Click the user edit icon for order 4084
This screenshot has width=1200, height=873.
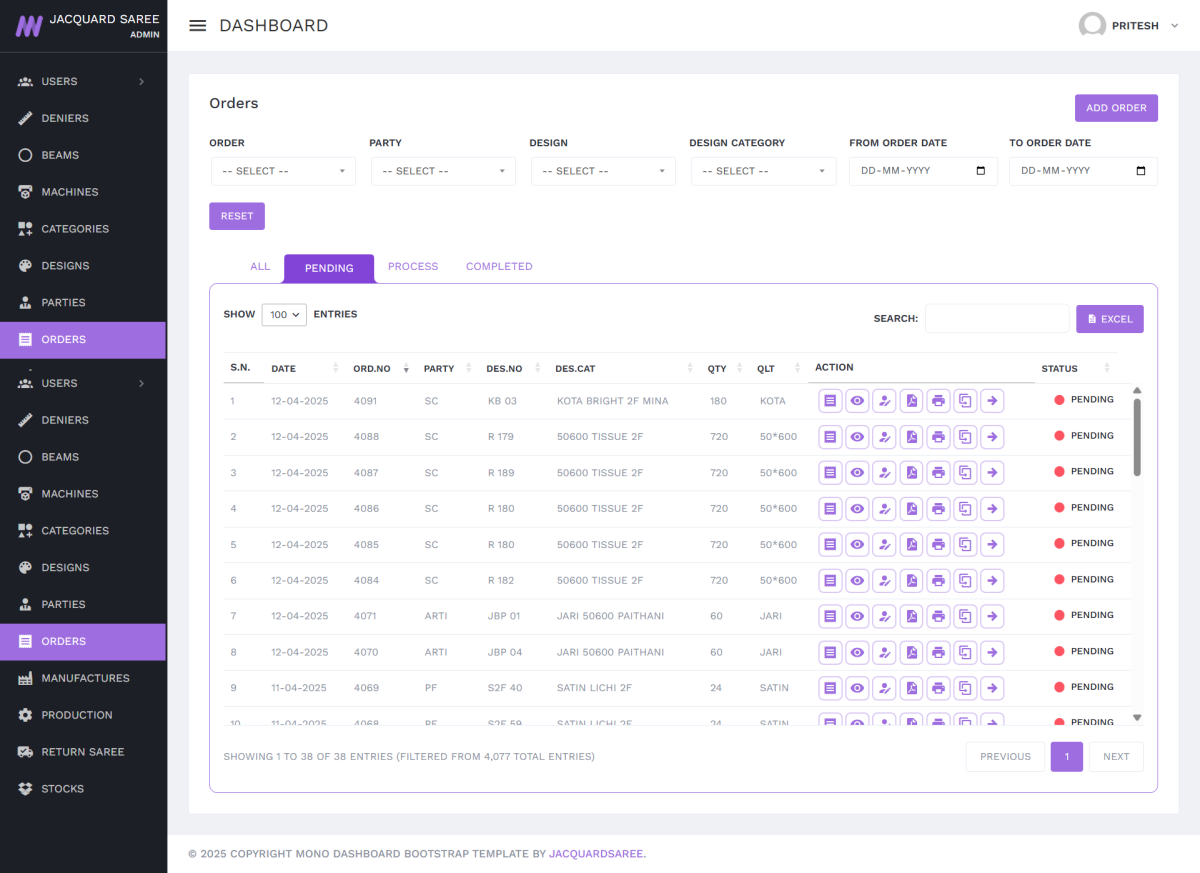[884, 581]
